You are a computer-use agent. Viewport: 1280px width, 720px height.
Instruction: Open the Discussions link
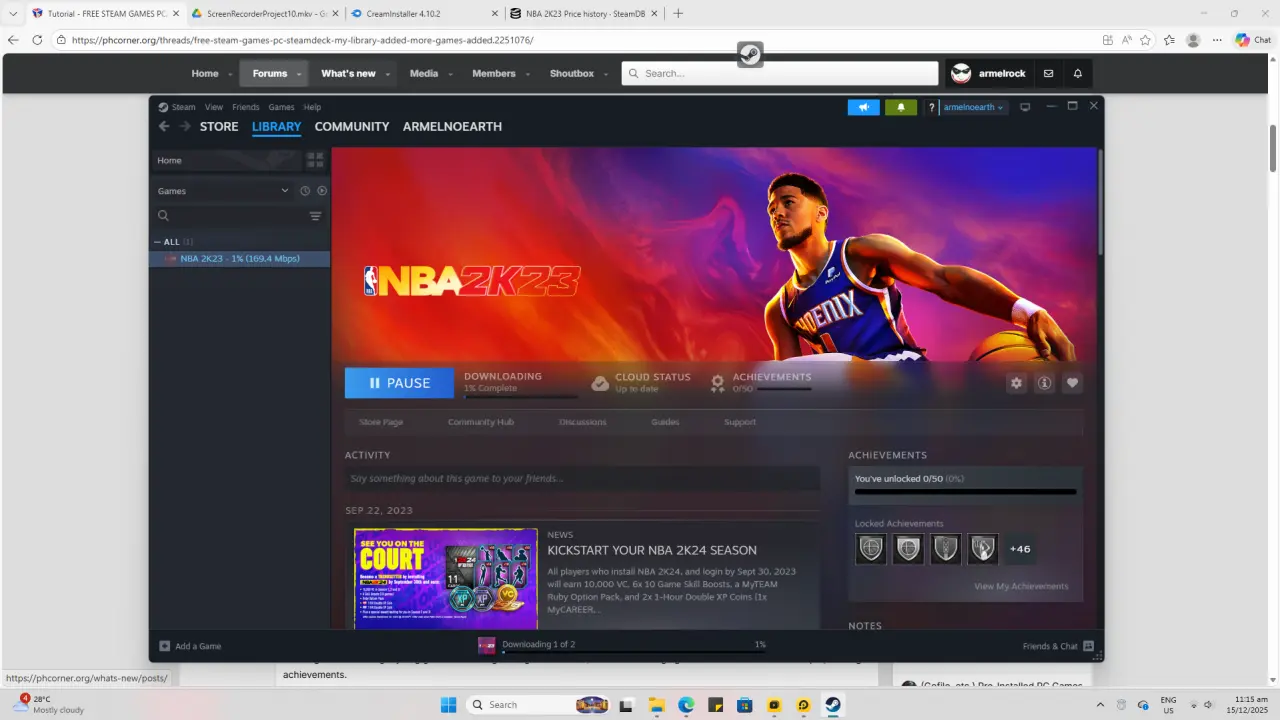(x=583, y=422)
